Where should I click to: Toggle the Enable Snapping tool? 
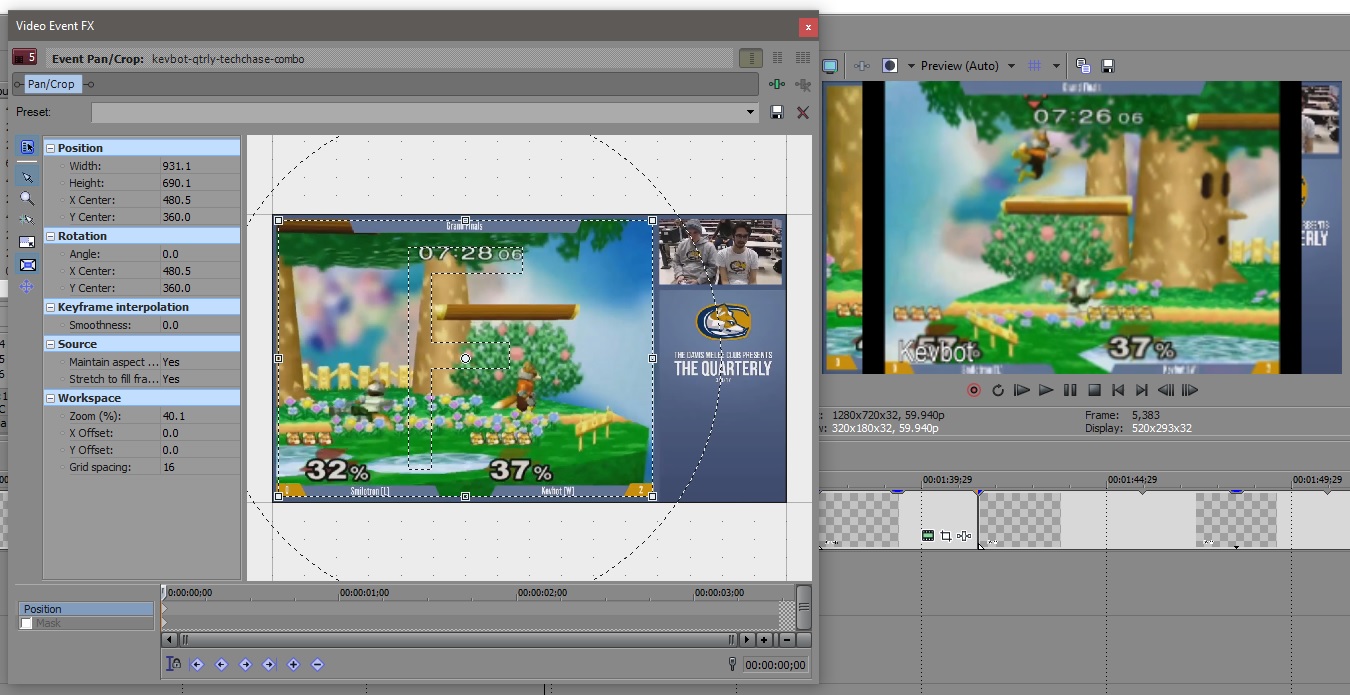click(27, 219)
